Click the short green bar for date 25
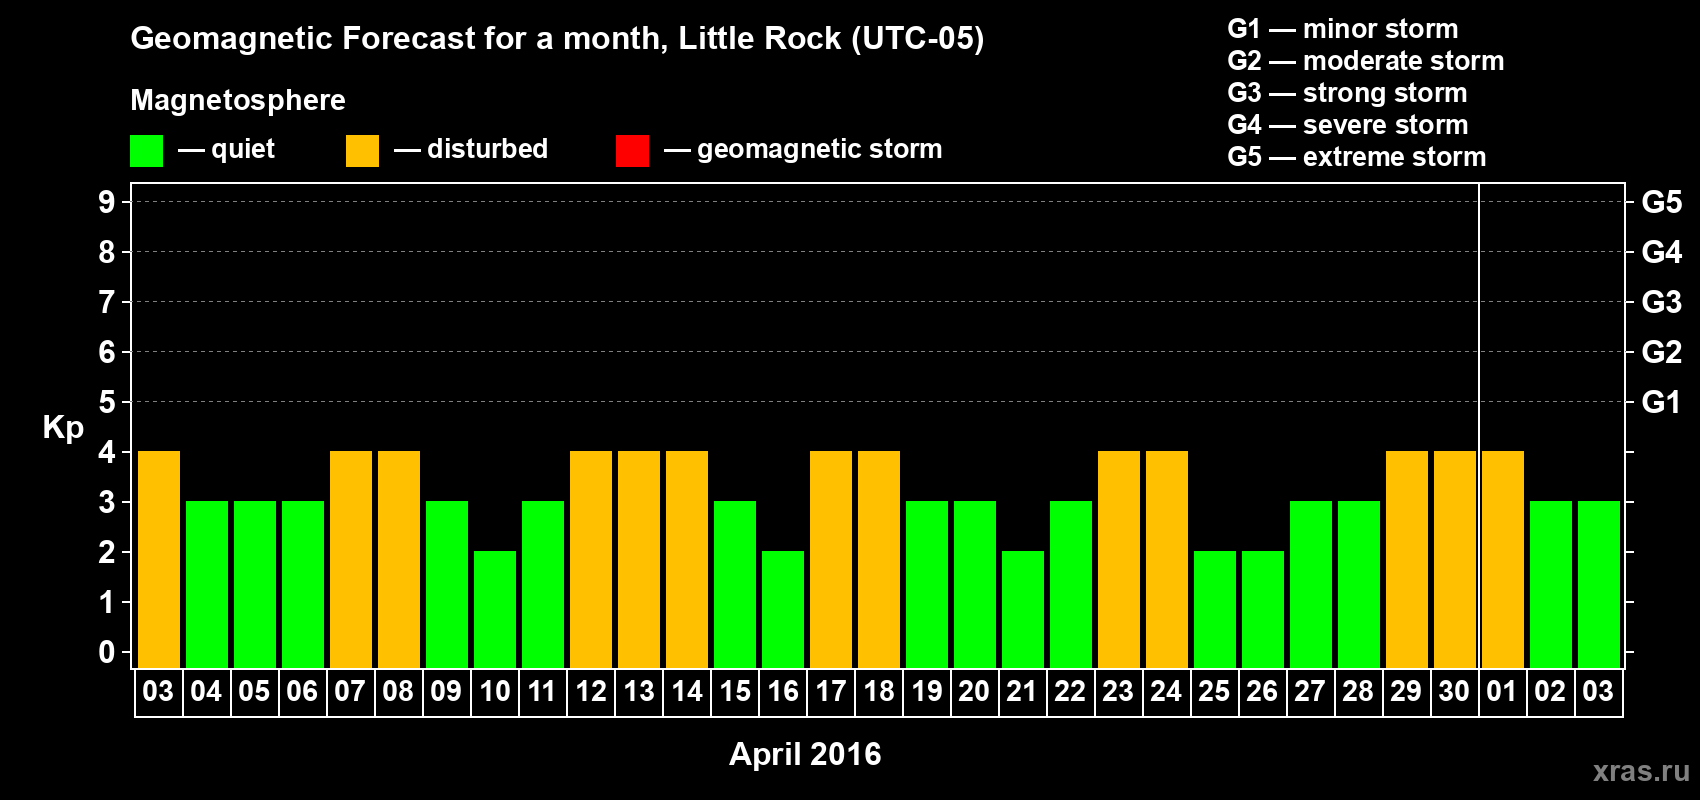Image resolution: width=1700 pixels, height=800 pixels. coord(1215,610)
